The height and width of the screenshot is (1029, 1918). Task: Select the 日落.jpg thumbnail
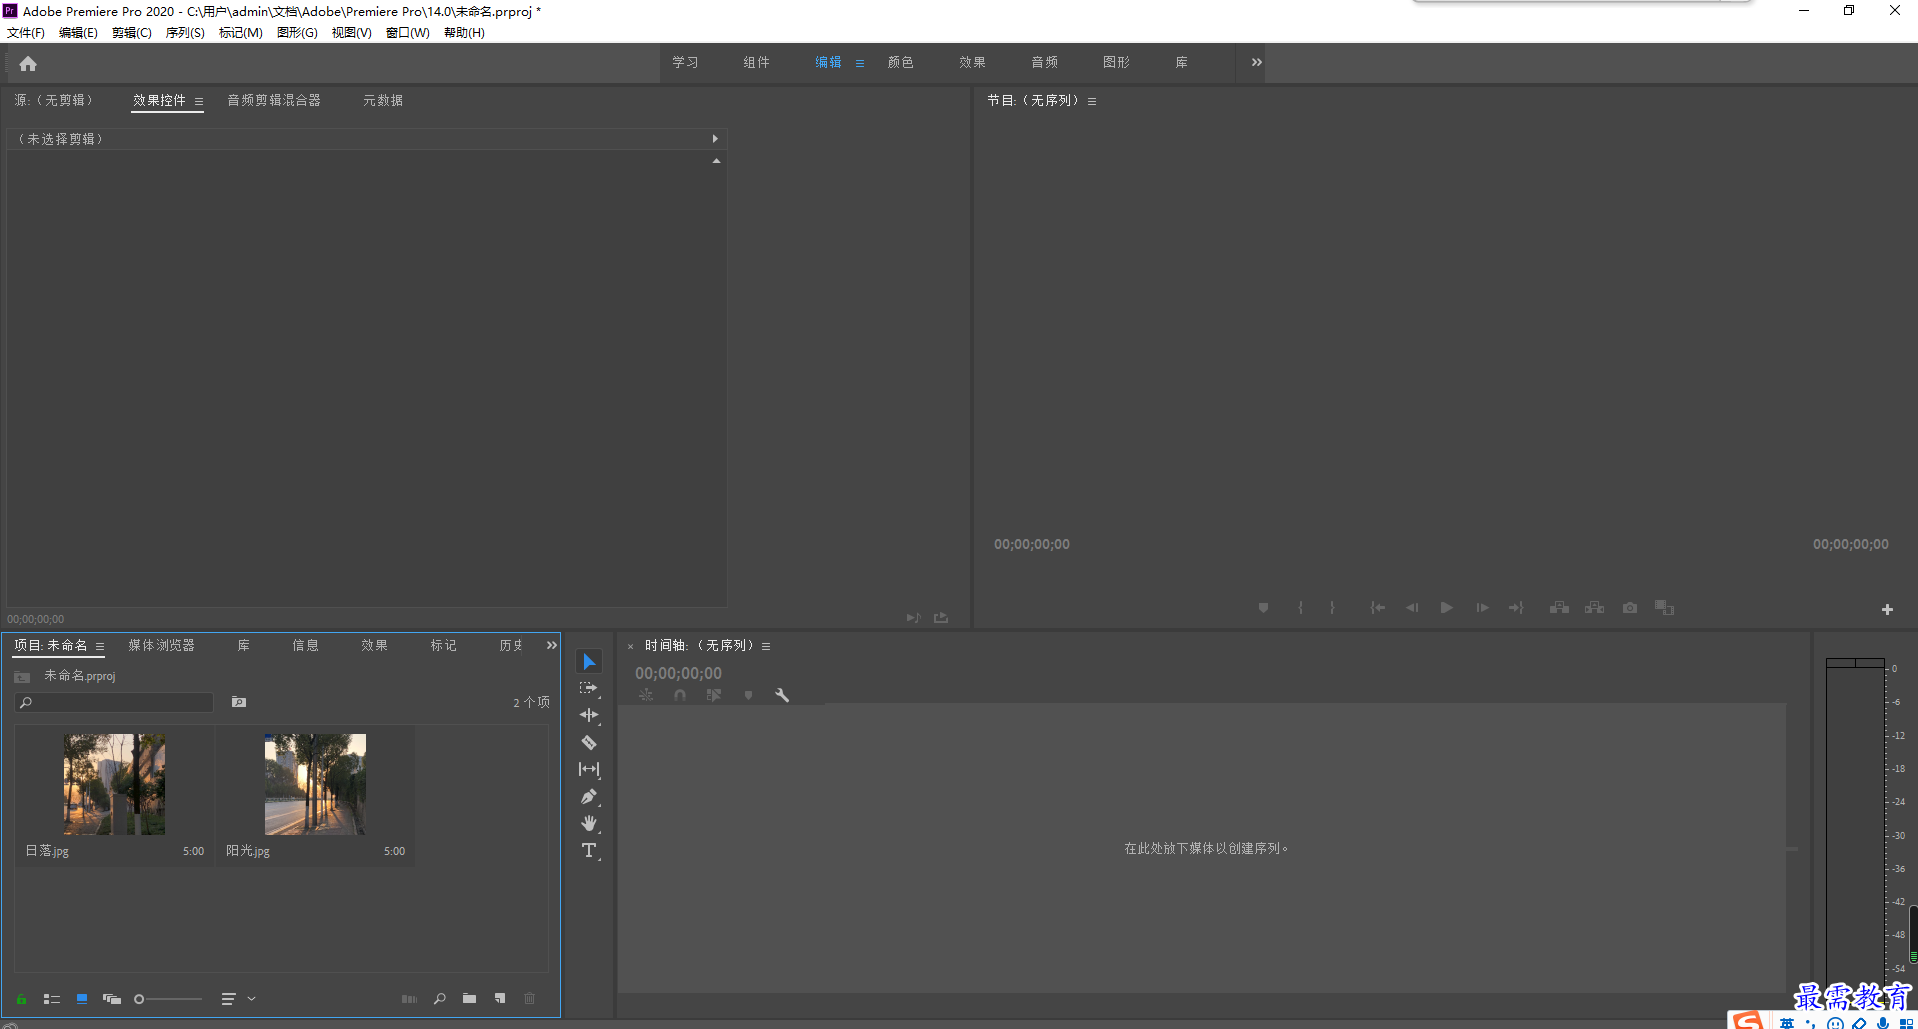(x=114, y=784)
